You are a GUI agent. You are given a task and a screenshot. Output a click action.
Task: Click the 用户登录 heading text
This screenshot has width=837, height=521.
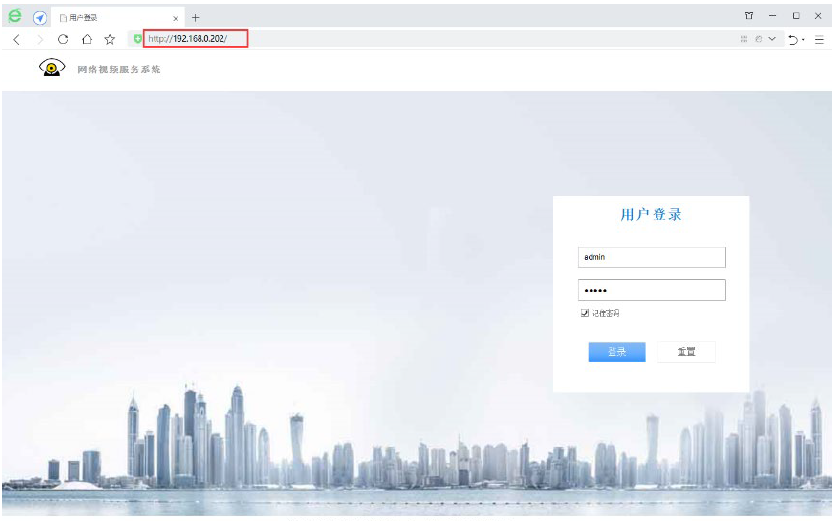click(x=651, y=215)
